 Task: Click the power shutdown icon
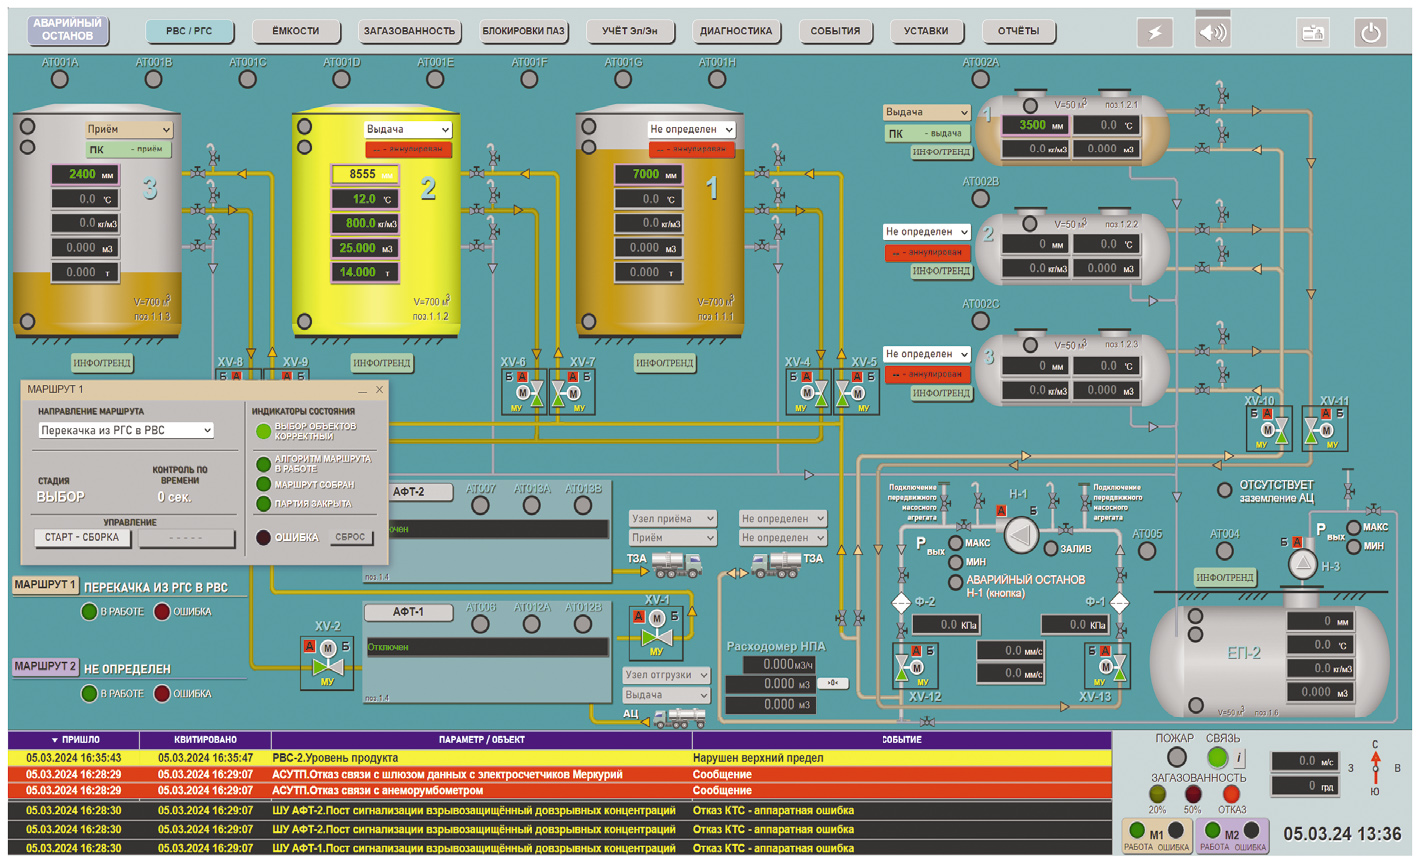tap(1370, 32)
